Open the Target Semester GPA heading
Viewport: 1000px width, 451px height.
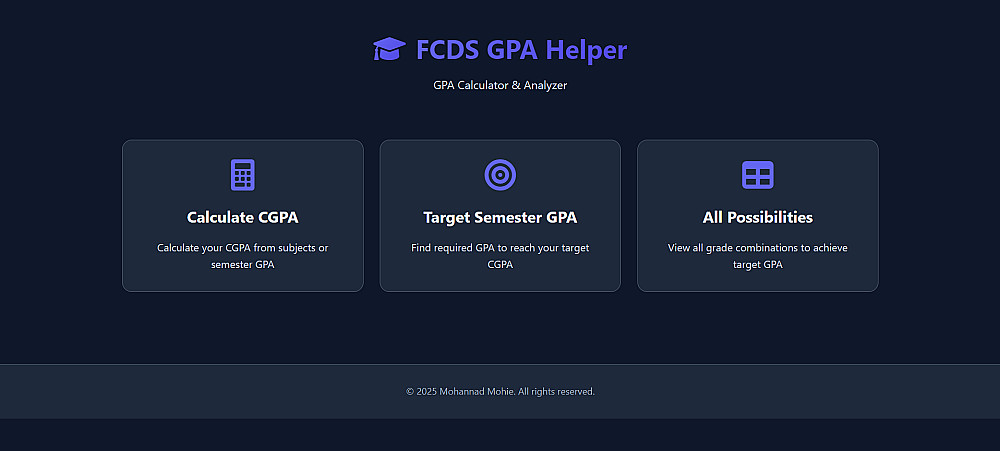click(x=500, y=217)
